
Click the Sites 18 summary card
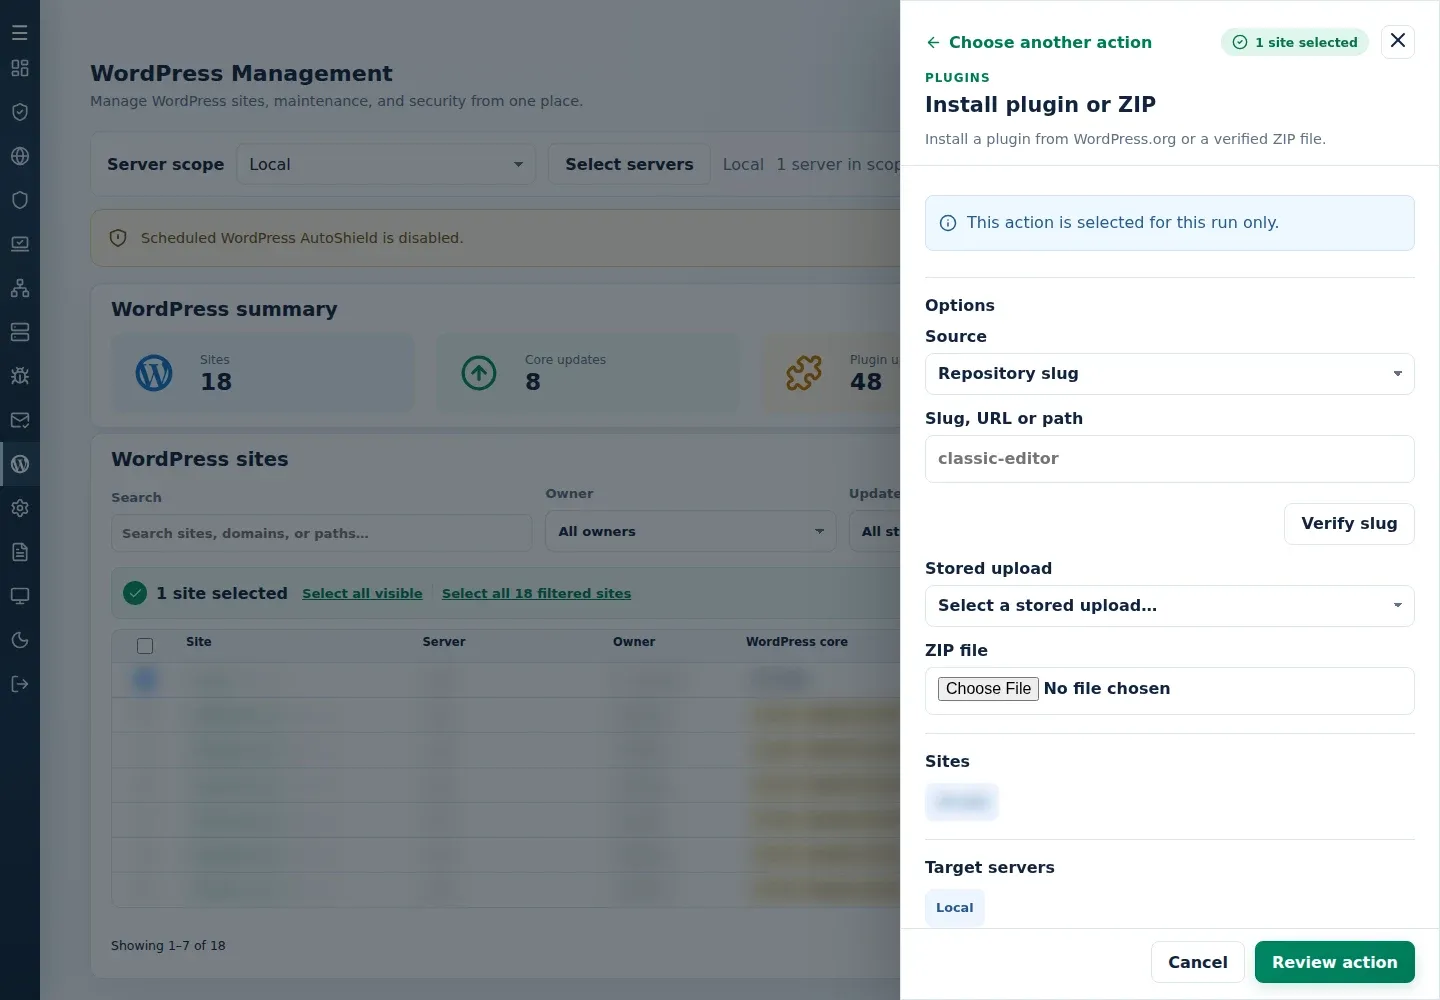pos(263,372)
